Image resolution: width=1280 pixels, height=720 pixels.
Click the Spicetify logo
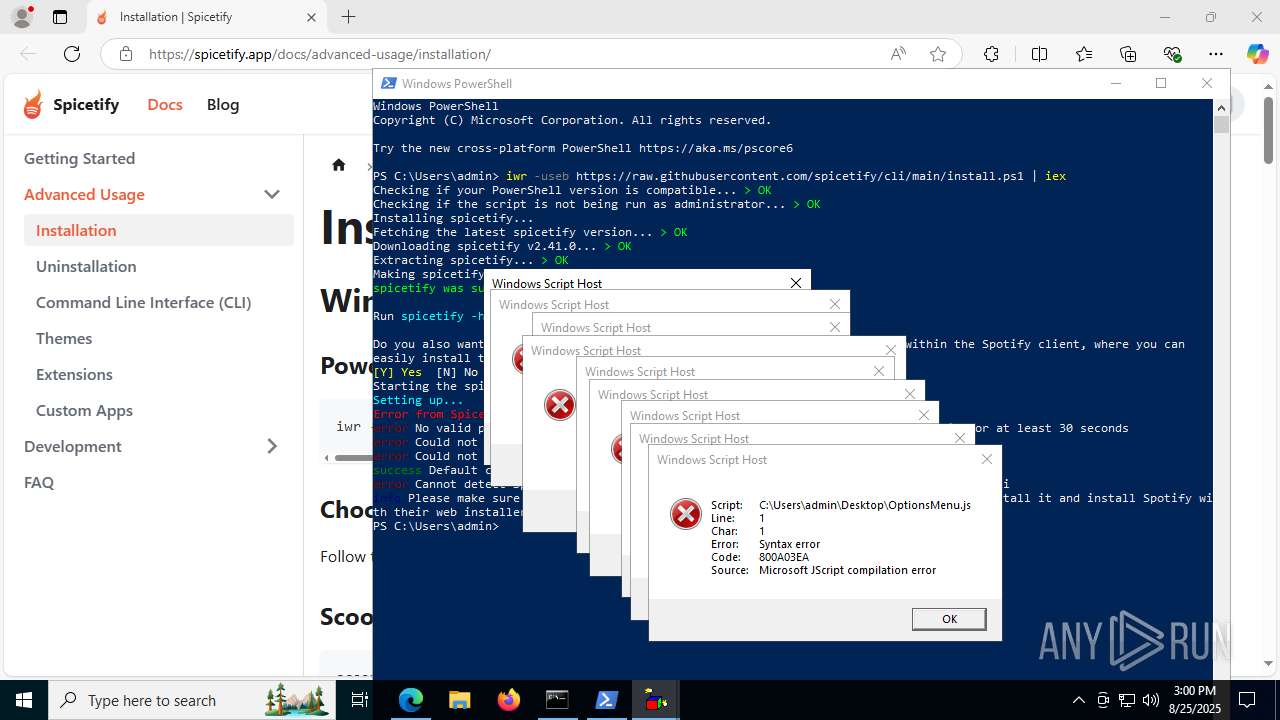(71, 104)
